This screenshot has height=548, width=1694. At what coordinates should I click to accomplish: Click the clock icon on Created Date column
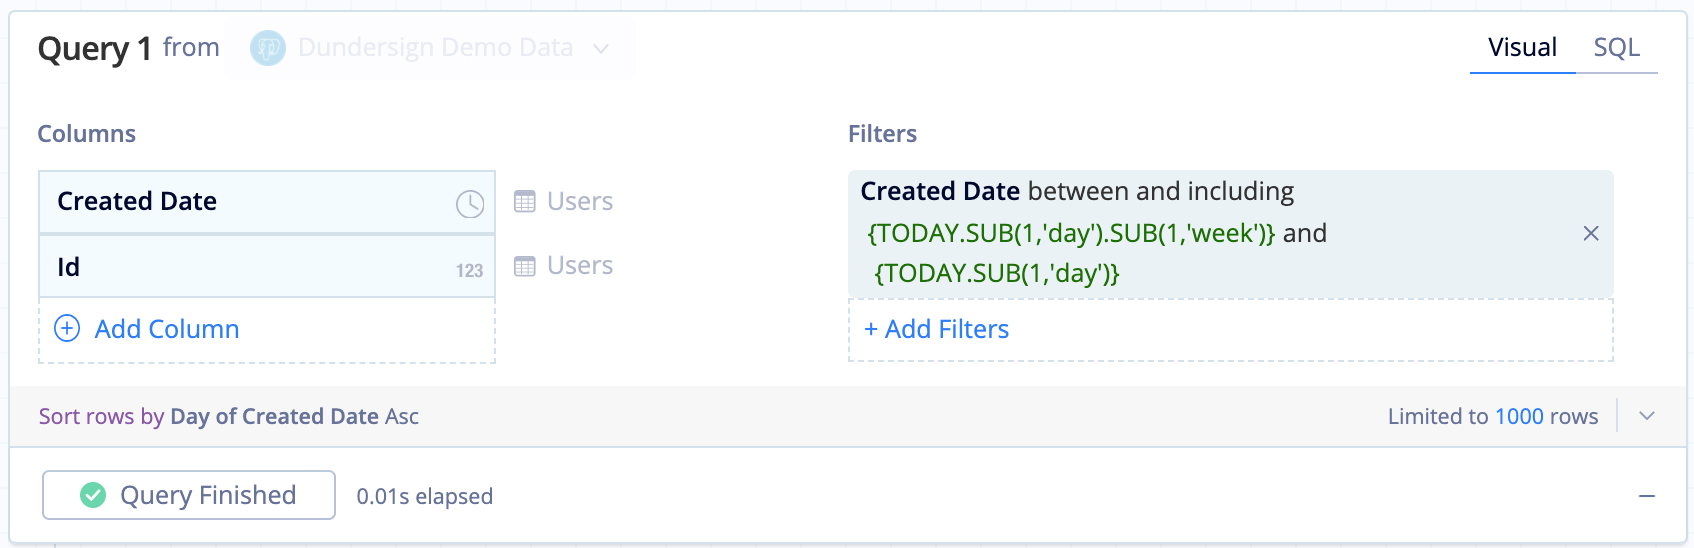470,204
